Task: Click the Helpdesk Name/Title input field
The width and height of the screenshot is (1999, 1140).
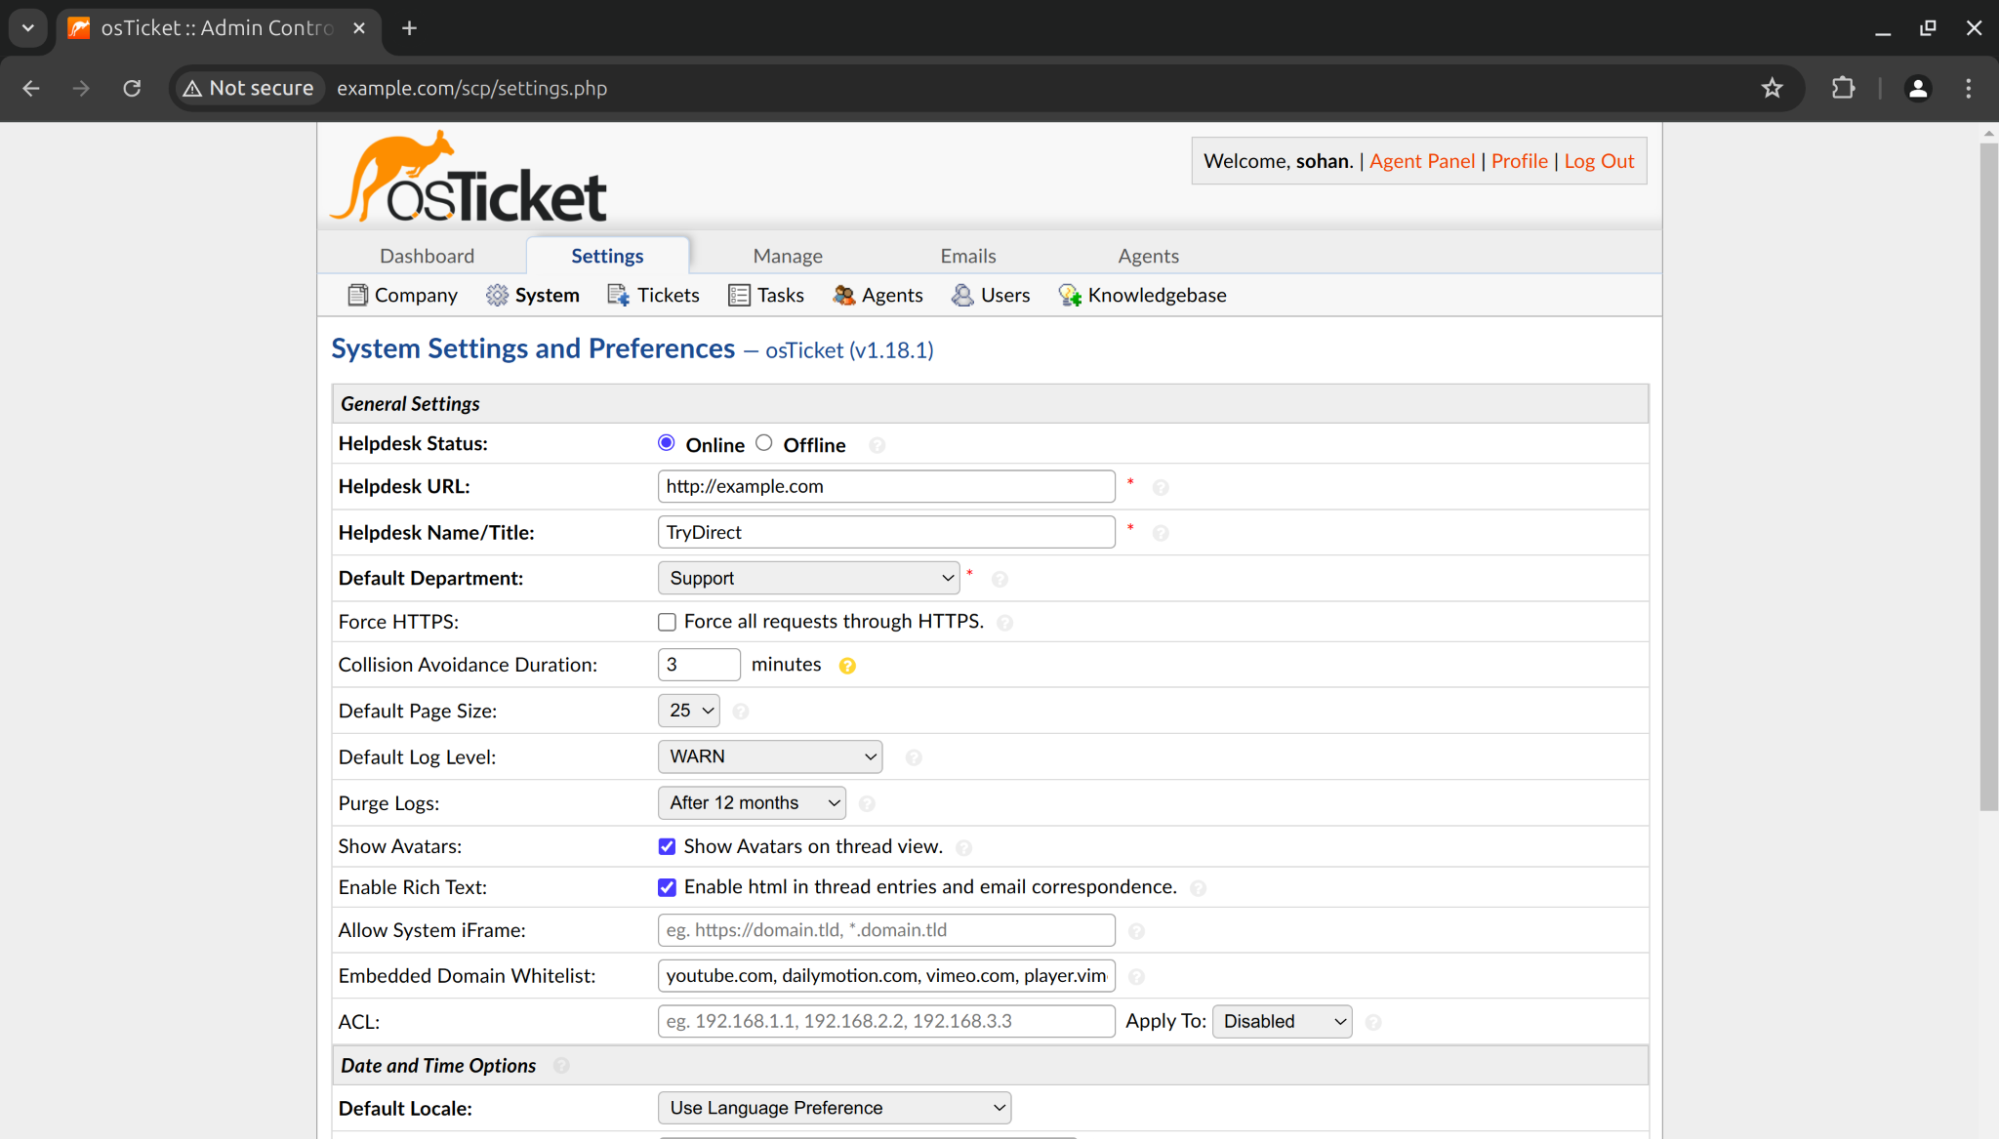Action: 886,532
